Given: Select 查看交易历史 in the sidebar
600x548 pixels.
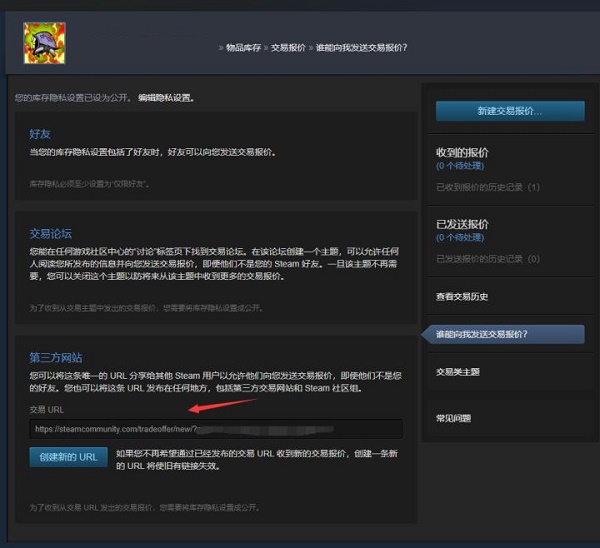Looking at the screenshot, I should (x=462, y=297).
